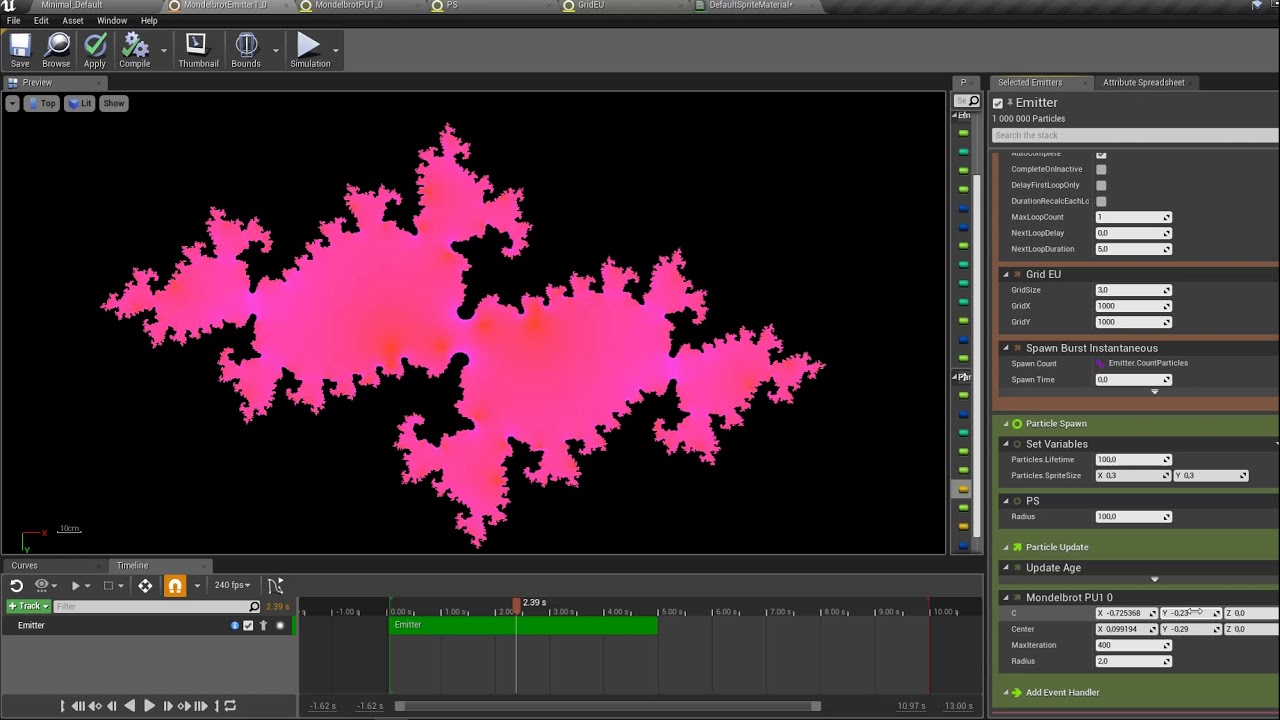Open the Simulation options dropdown arrow

(x=335, y=49)
